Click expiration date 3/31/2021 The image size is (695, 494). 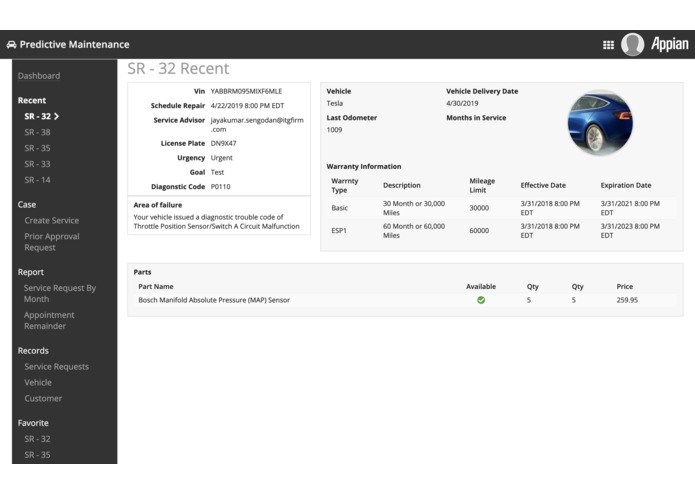tap(630, 208)
